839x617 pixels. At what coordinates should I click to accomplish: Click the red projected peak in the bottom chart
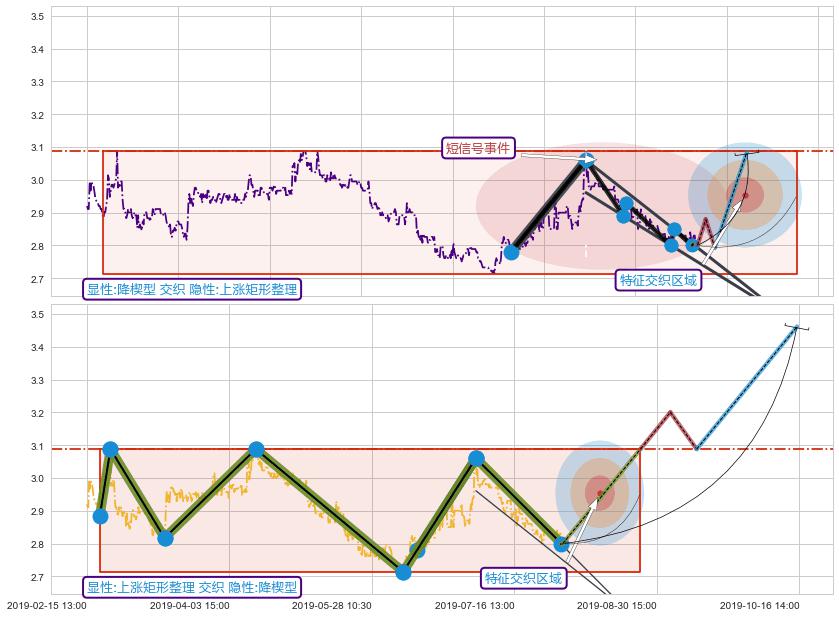point(670,411)
